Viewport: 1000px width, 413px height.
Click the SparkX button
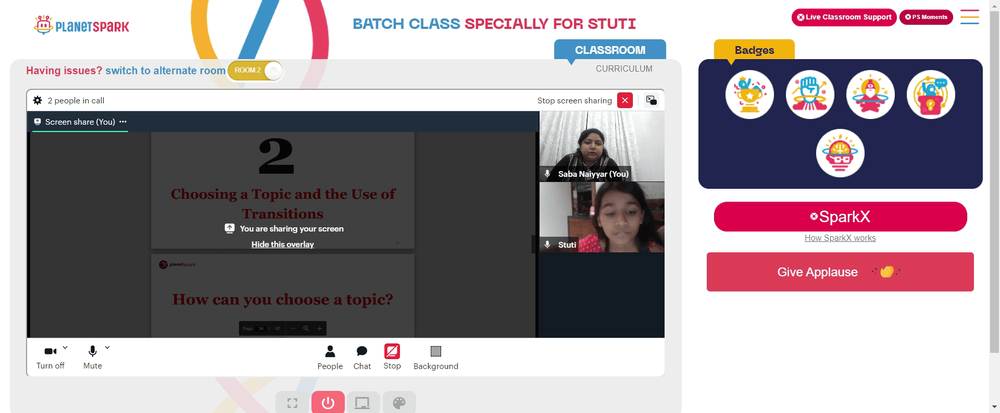[x=840, y=217]
